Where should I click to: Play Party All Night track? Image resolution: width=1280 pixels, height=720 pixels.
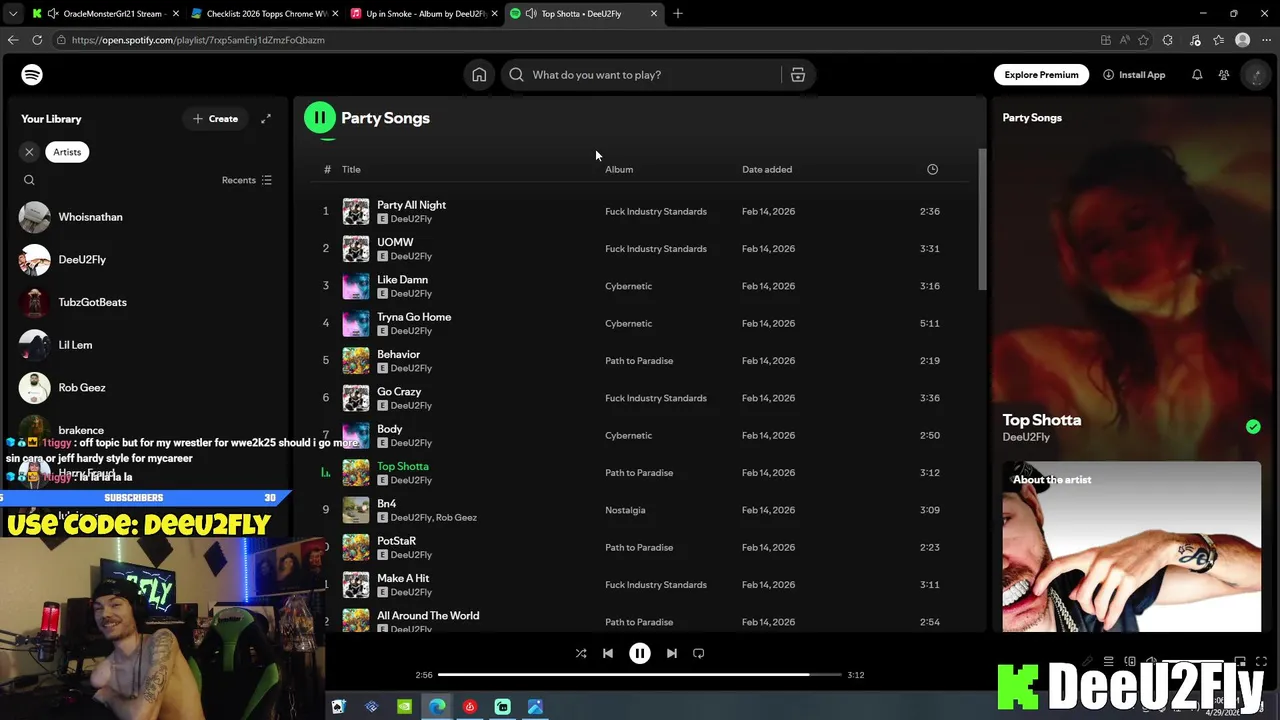coord(411,205)
